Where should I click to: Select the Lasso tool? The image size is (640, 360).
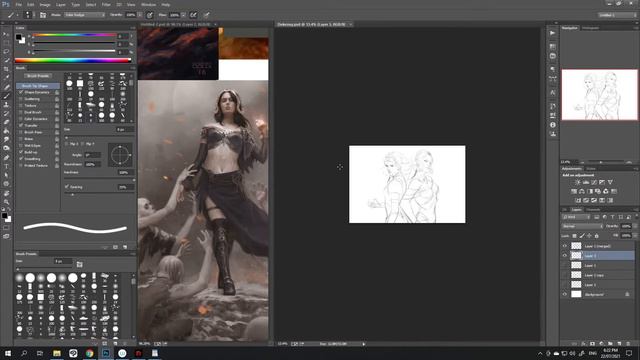[x=6, y=52]
